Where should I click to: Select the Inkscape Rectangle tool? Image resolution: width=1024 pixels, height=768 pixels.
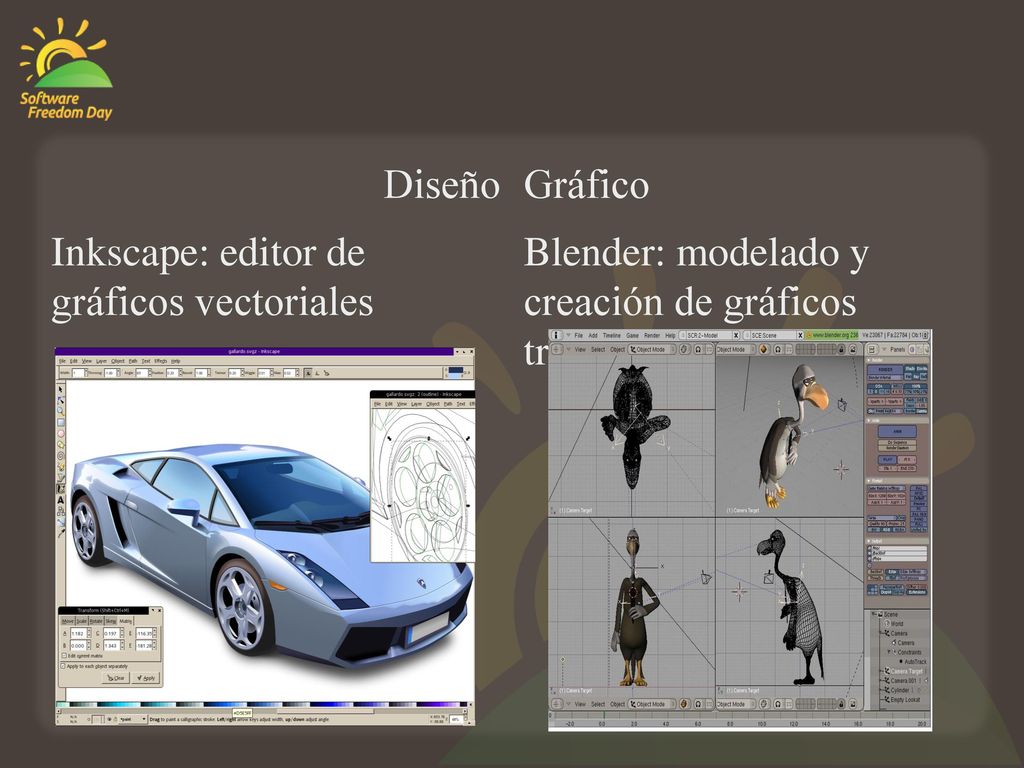tap(61, 423)
